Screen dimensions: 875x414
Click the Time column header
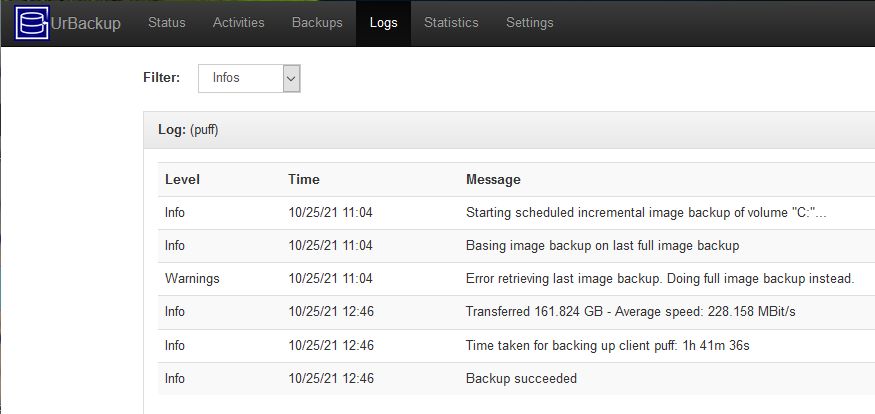pos(304,179)
